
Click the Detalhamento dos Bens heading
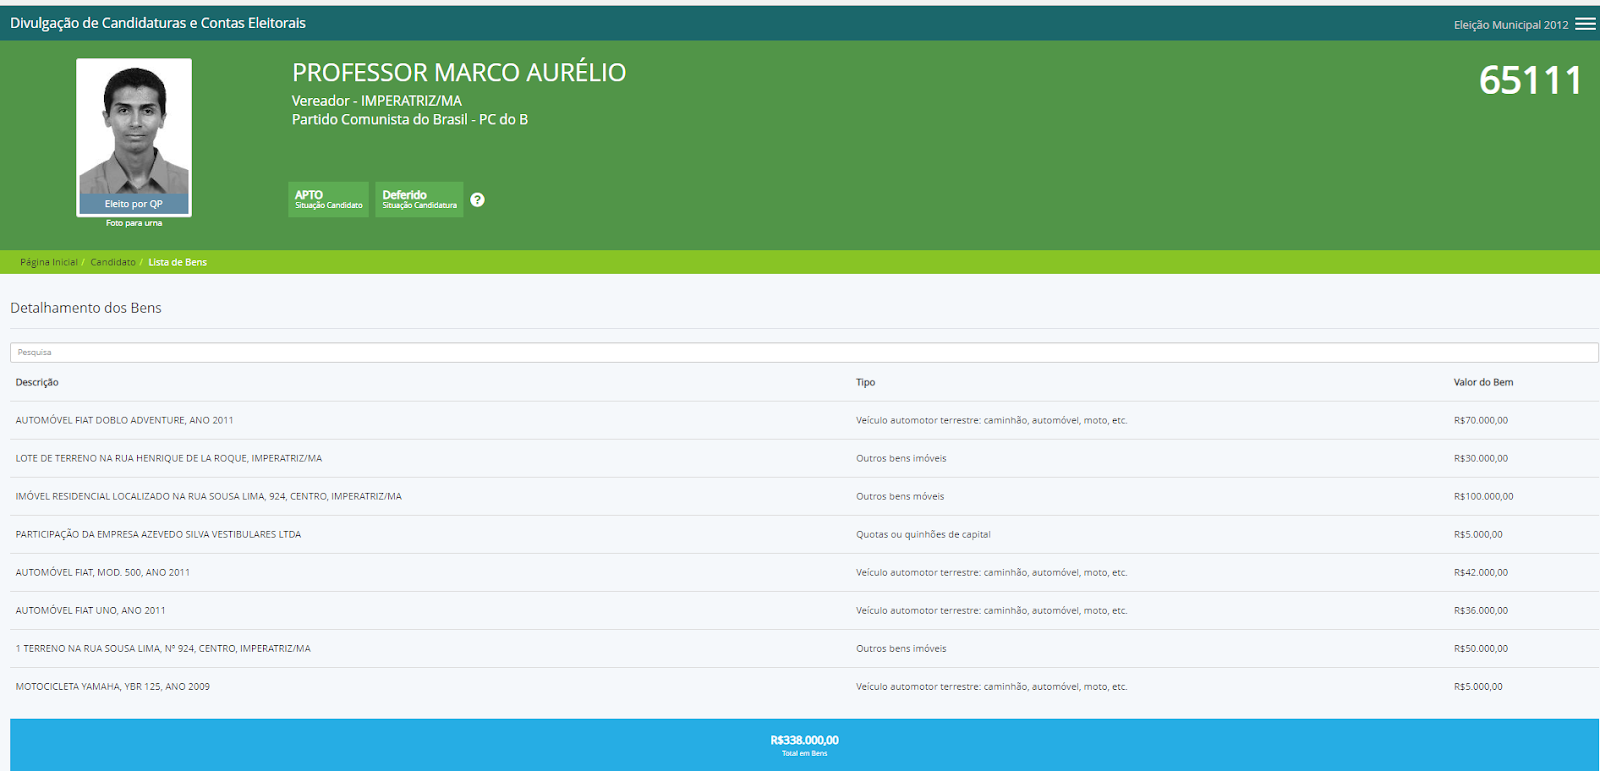(86, 308)
